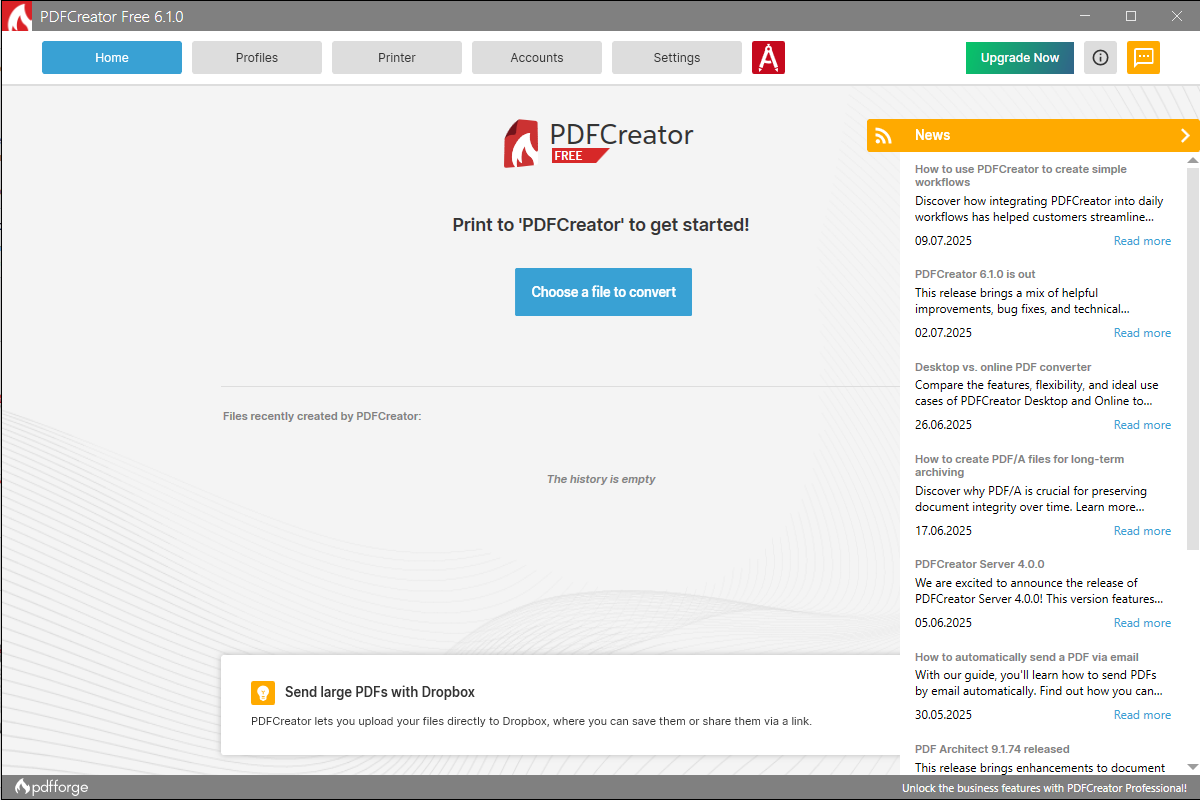This screenshot has height=800, width=1200.
Task: Click the RSS feed icon in News header
Action: (x=883, y=136)
